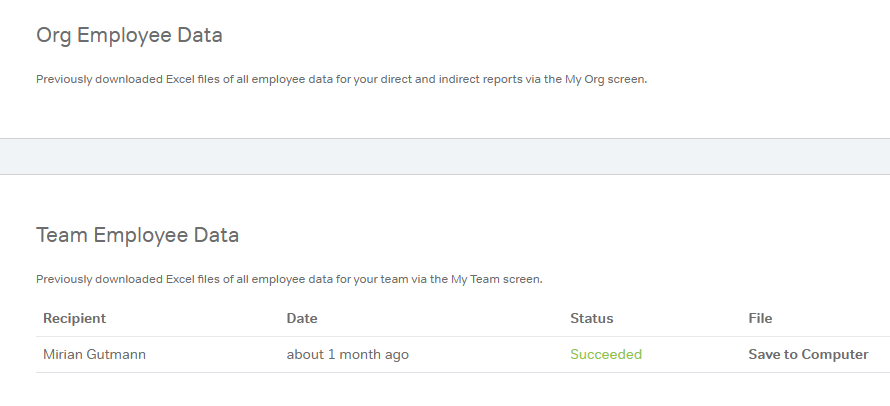The image size is (890, 406).
Task: Select the Mirian Gutmann recipient cell
Action: point(95,354)
